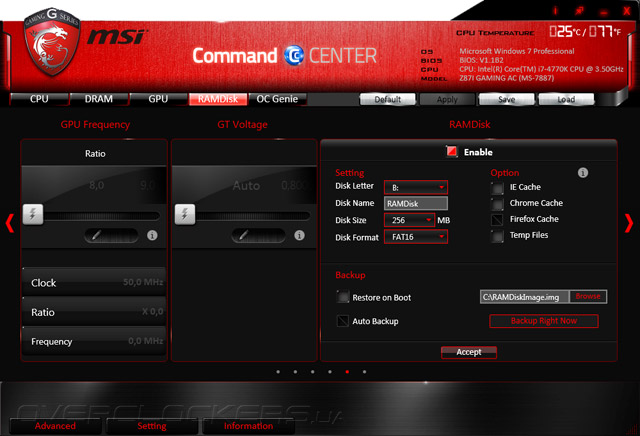Viewport: 640px width, 436px height.
Task: Toggle the Auto Backup checkbox
Action: (x=343, y=321)
